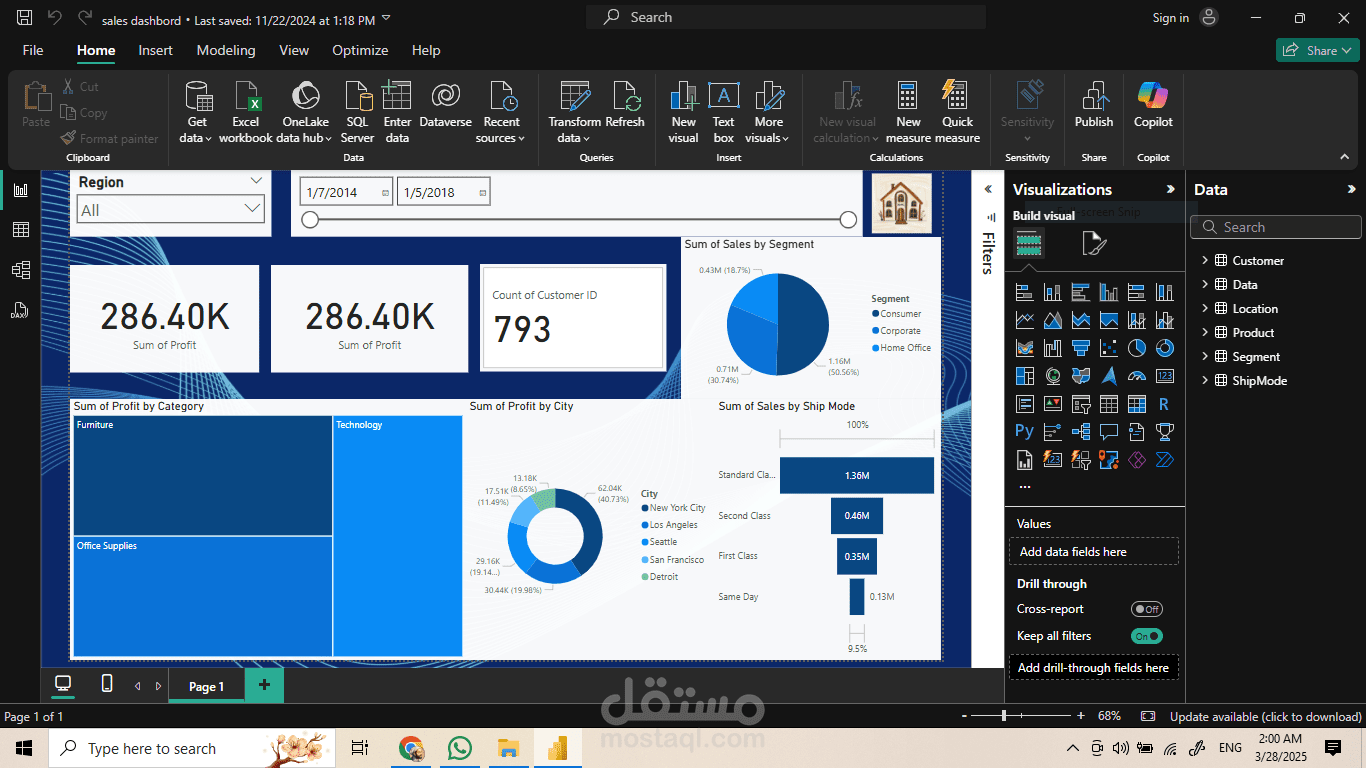The height and width of the screenshot is (768, 1366).
Task: Expand the Filters pane chevron
Action: [x=988, y=189]
